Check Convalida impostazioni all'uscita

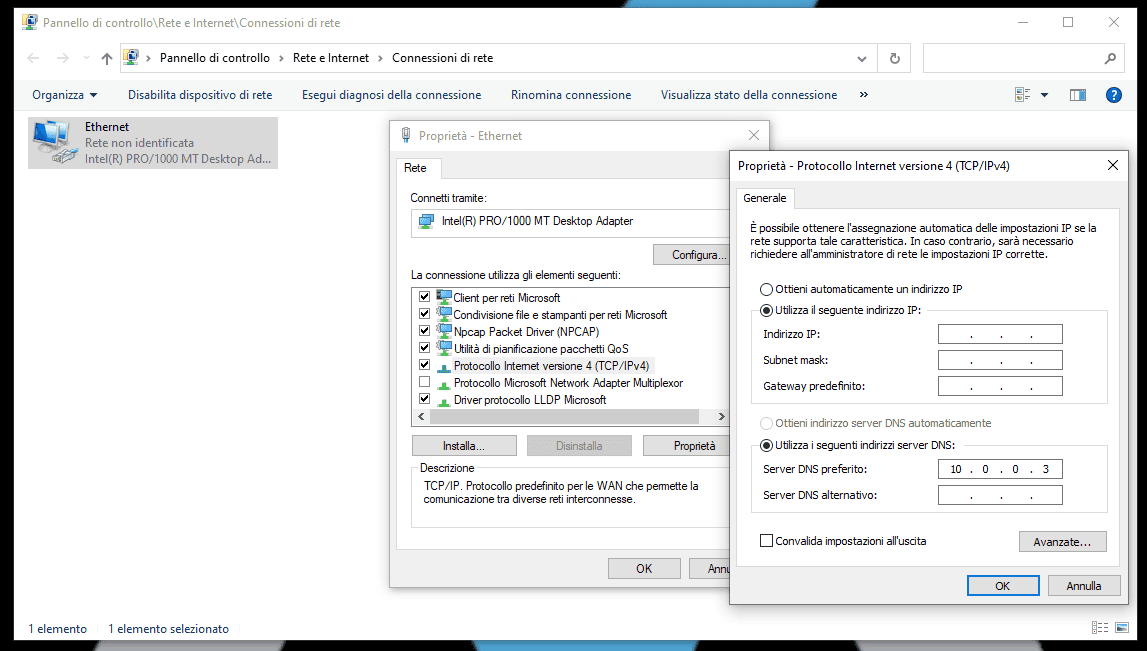(x=767, y=541)
